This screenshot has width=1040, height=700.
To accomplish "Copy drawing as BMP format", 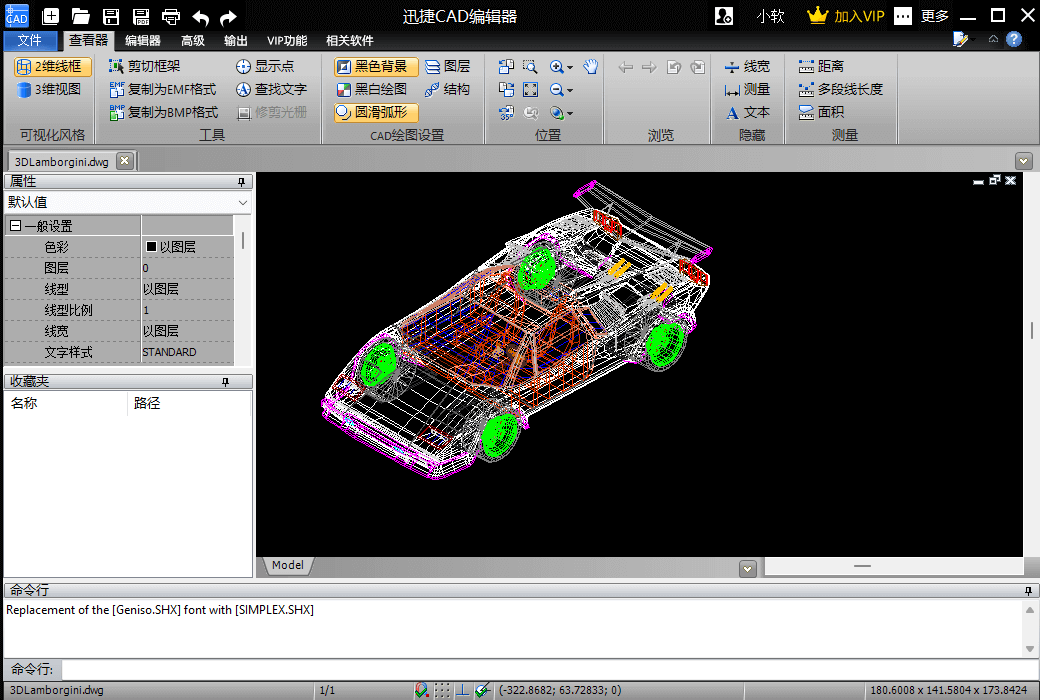I will (x=163, y=112).
